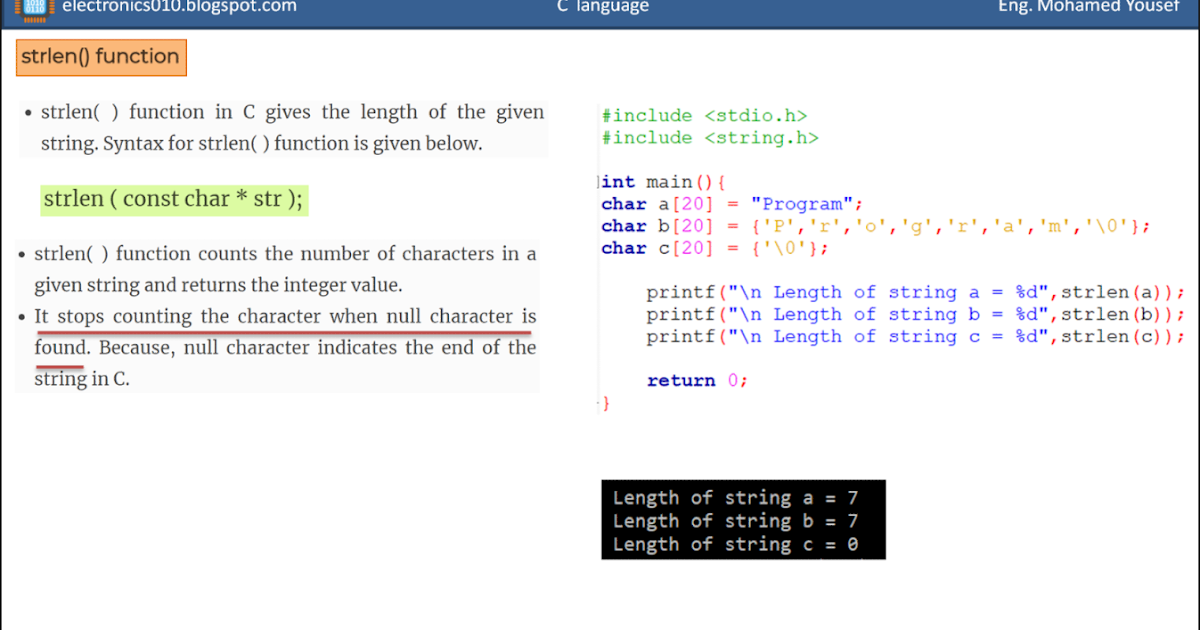Click the char a[20] = "Program" declaration
1200x630 pixels.
[x=731, y=204]
